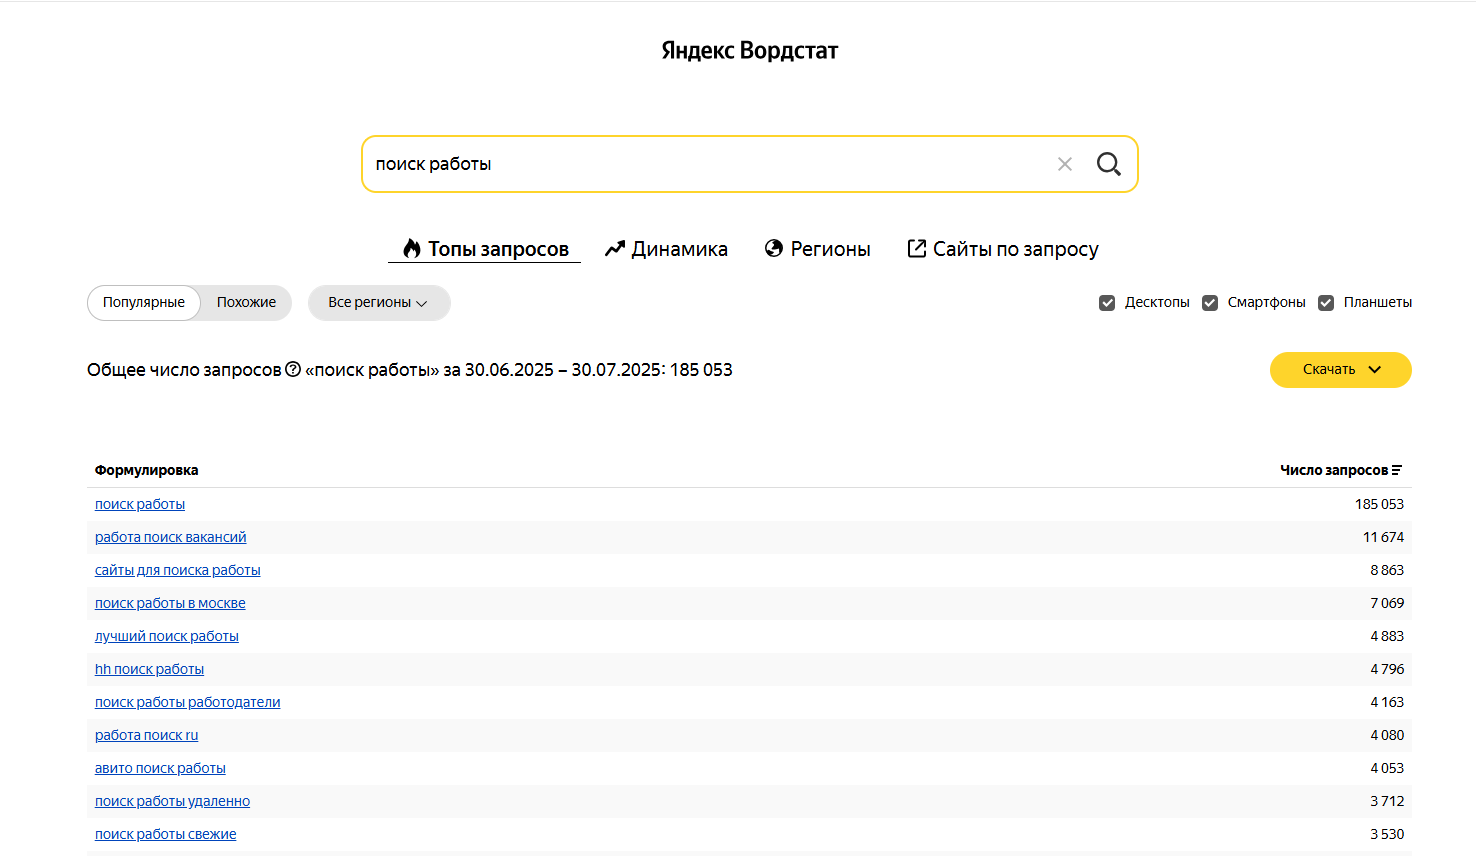This screenshot has width=1476, height=856.
Task: Click the Общее число запросов summary text
Action: click(410, 370)
